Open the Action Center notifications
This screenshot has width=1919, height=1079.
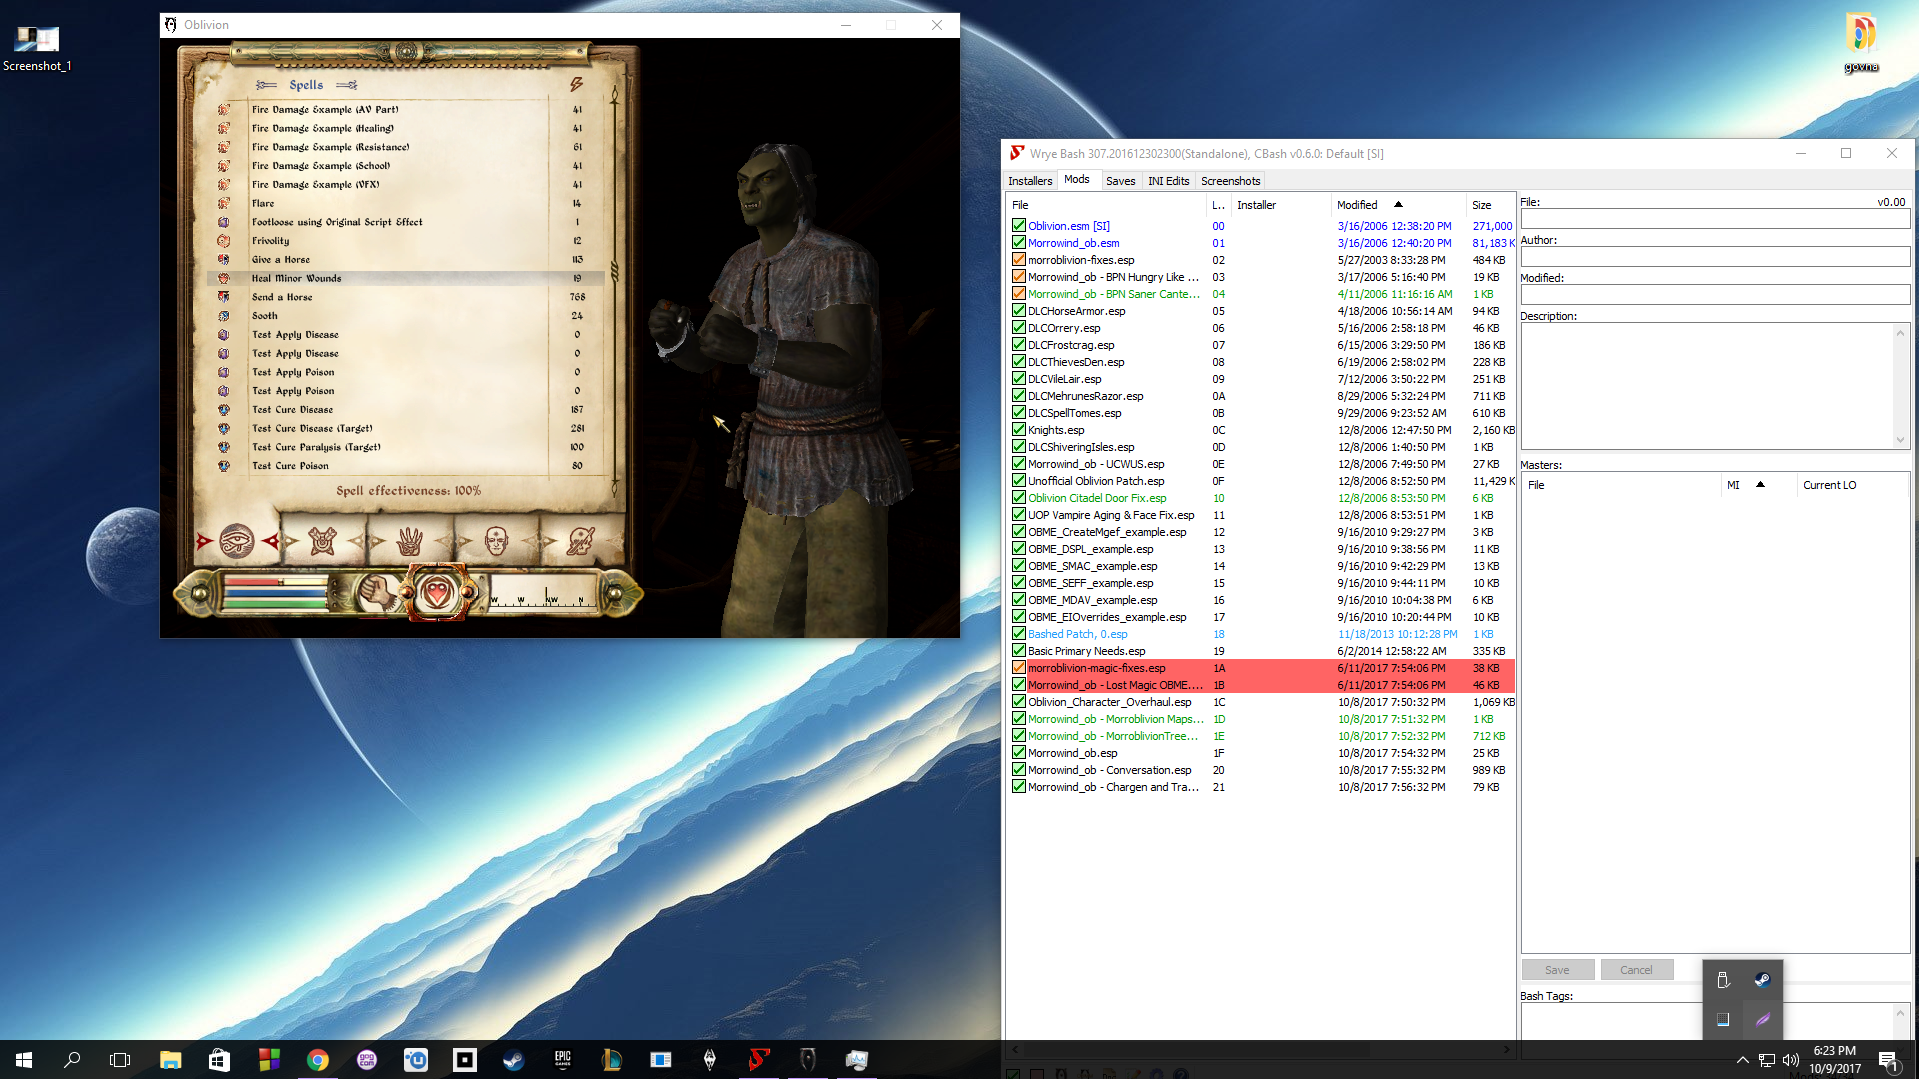pos(1888,1060)
